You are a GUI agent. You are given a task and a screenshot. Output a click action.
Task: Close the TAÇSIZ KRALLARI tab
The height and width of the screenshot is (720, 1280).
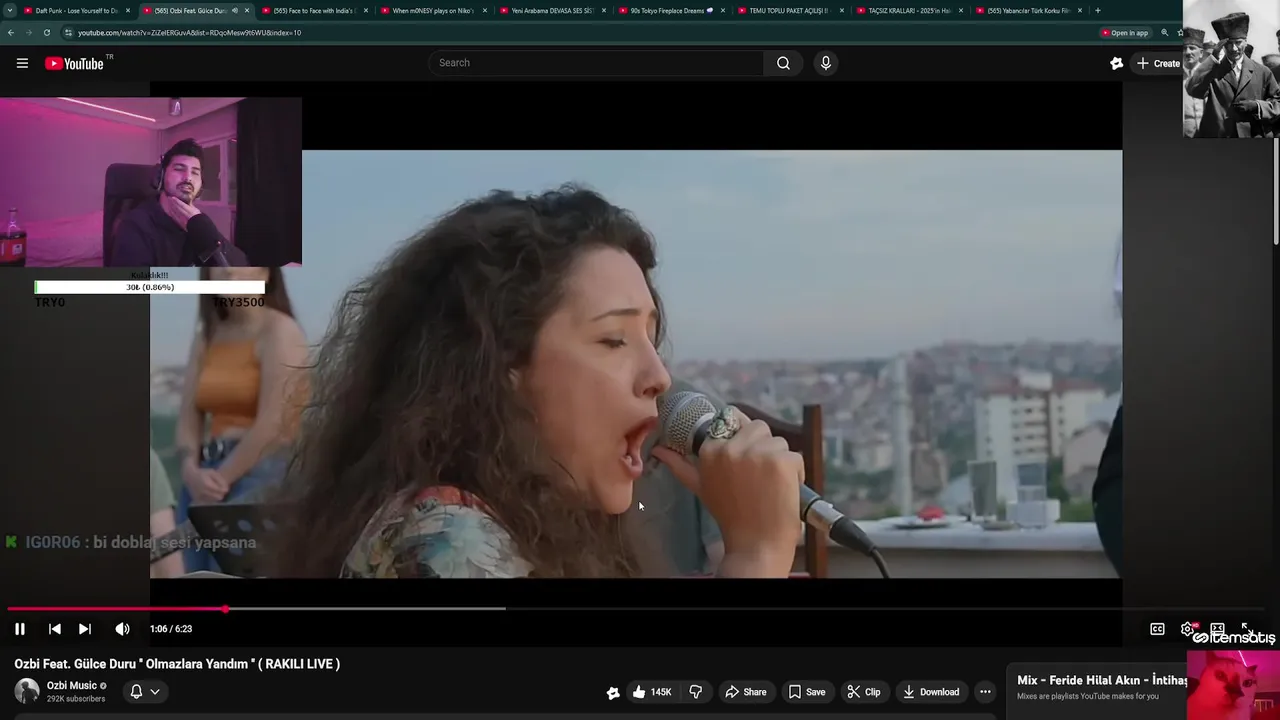961,10
